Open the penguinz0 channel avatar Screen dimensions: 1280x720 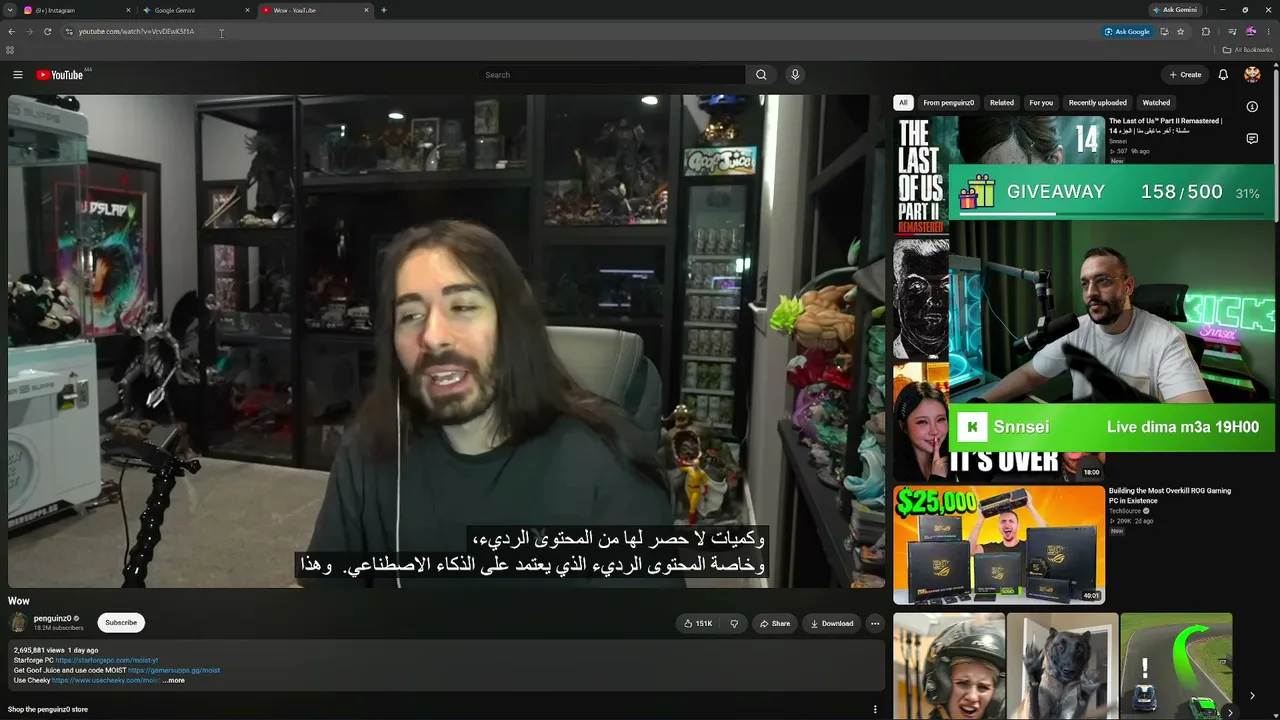pos(19,623)
